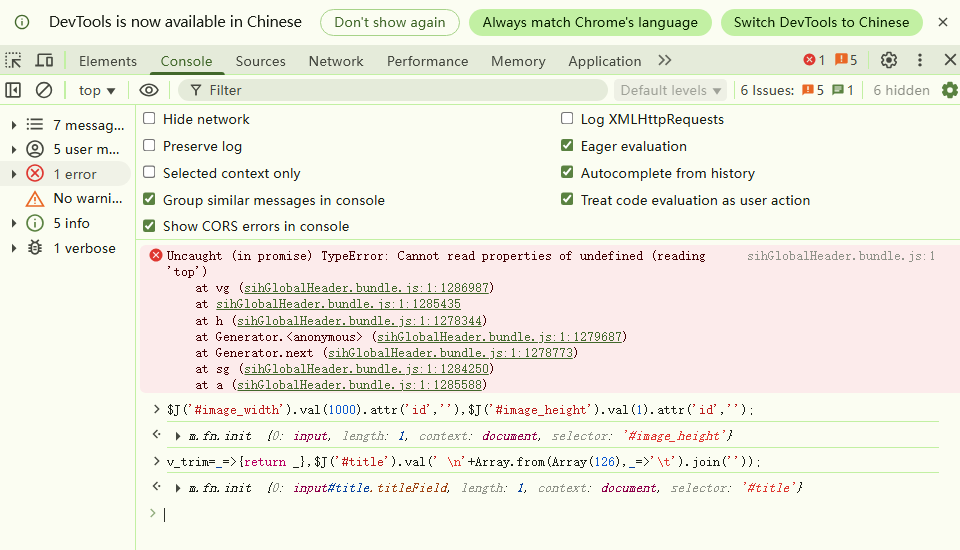Click the Don't show again button
This screenshot has height=550, width=960.
[x=390, y=22]
